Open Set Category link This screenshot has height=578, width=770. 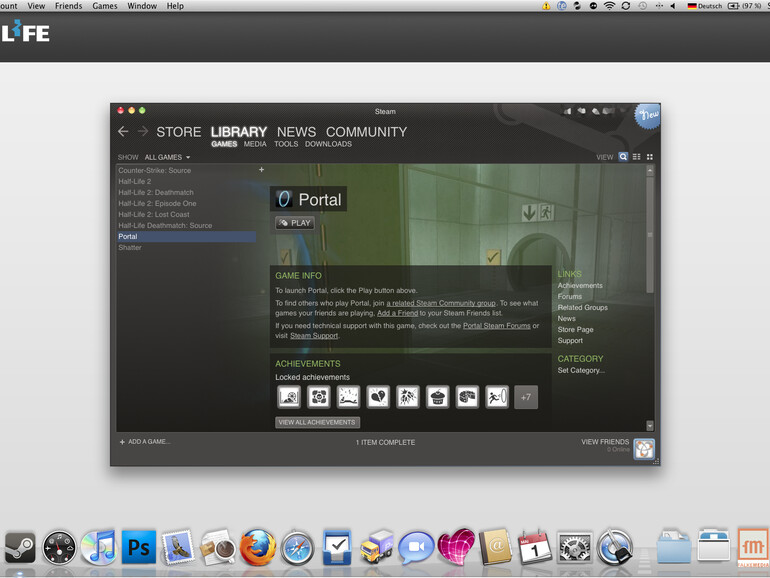pos(581,370)
